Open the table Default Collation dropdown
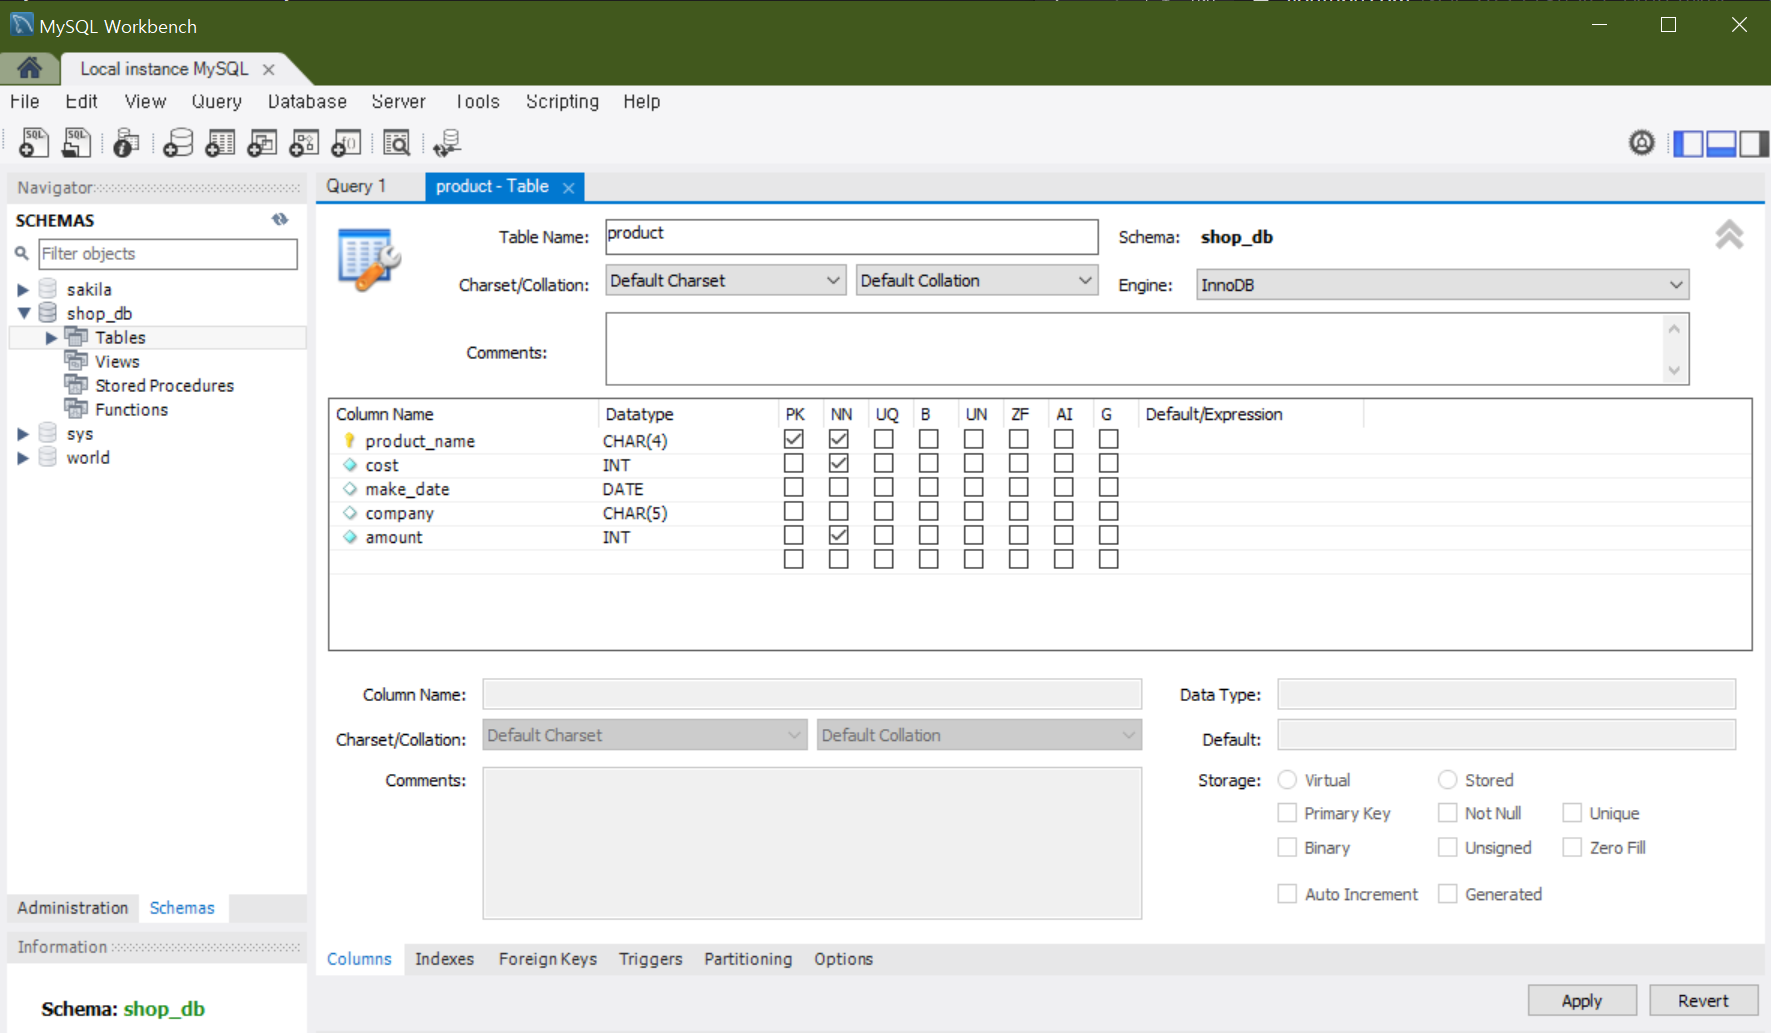1771x1033 pixels. [x=977, y=281]
